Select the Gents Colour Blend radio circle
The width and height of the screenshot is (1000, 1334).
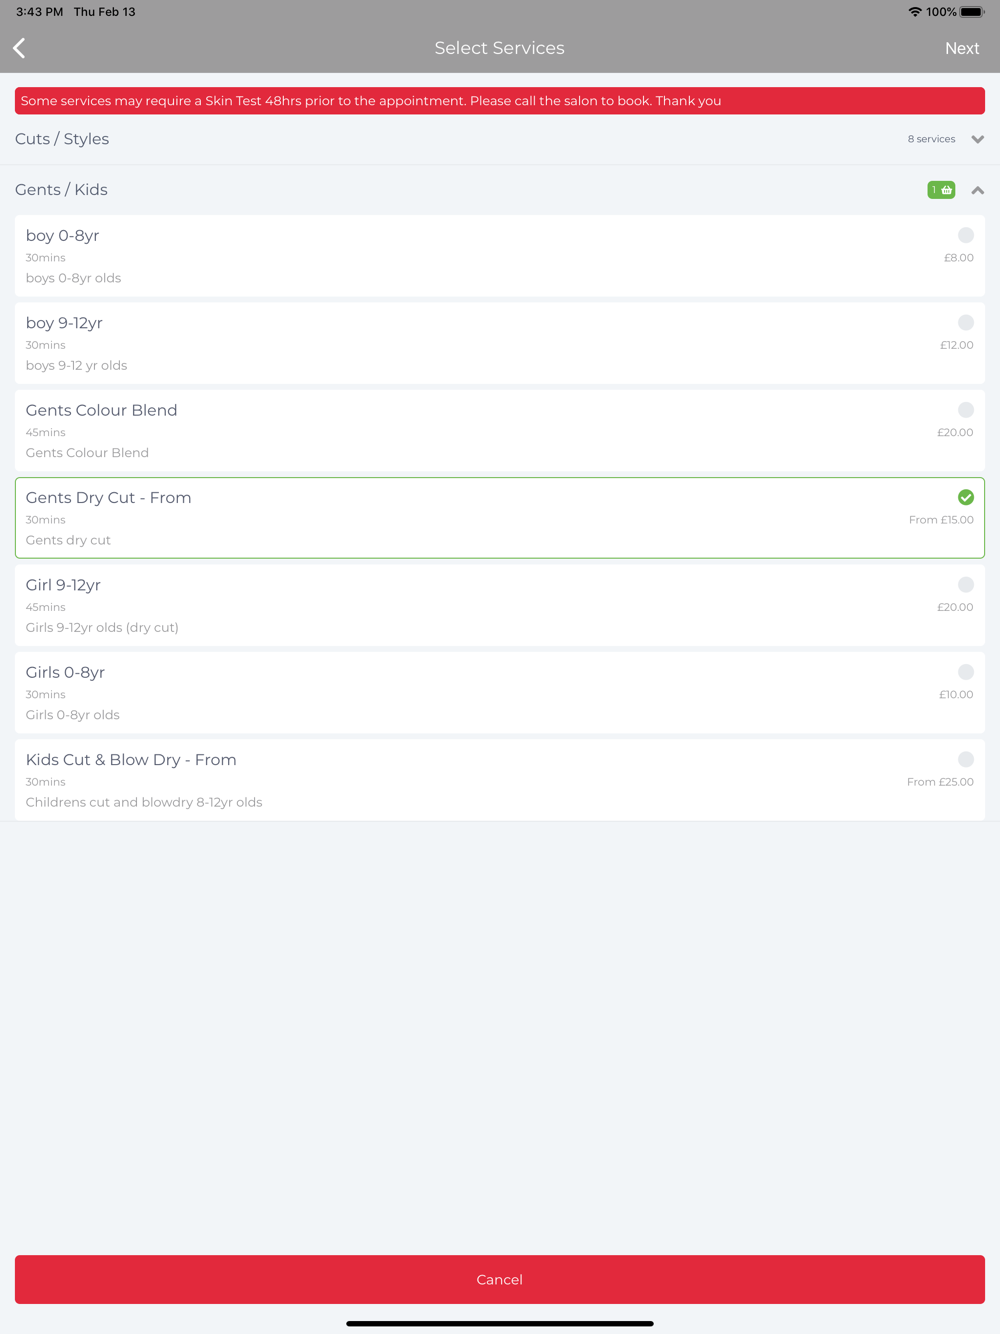point(966,410)
